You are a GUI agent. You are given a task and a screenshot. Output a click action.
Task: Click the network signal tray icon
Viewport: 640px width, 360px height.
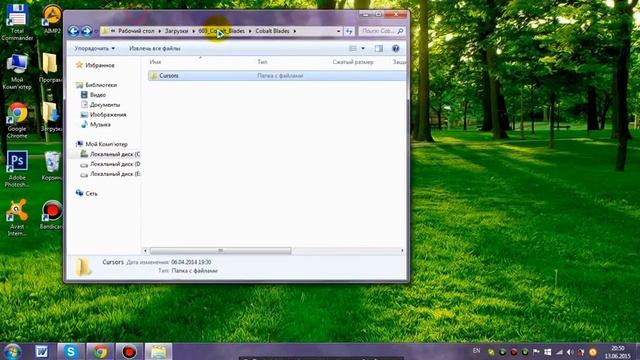pos(559,352)
